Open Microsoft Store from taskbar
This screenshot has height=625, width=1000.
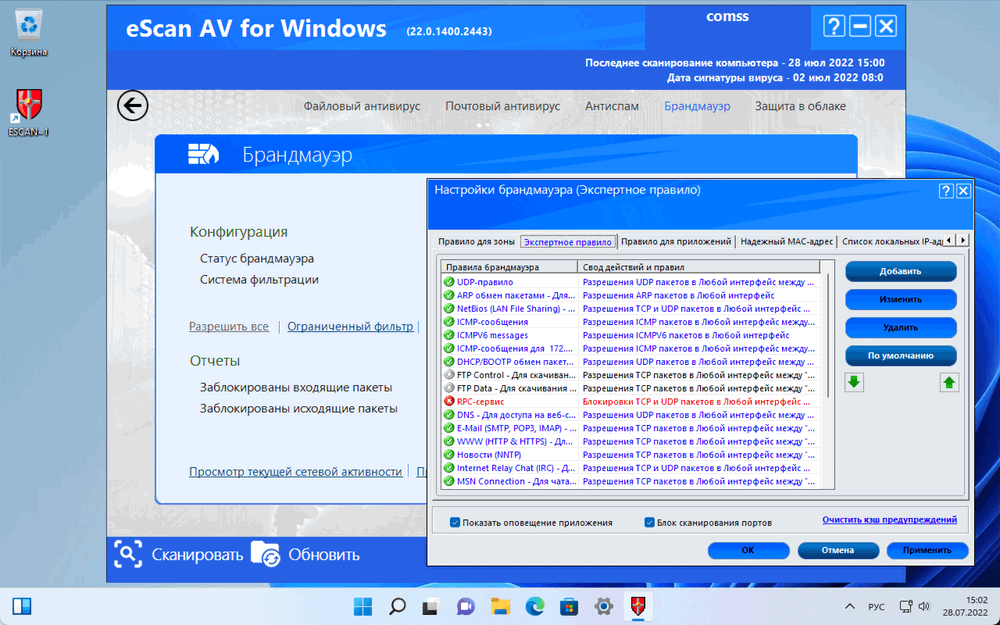pyautogui.click(x=569, y=606)
